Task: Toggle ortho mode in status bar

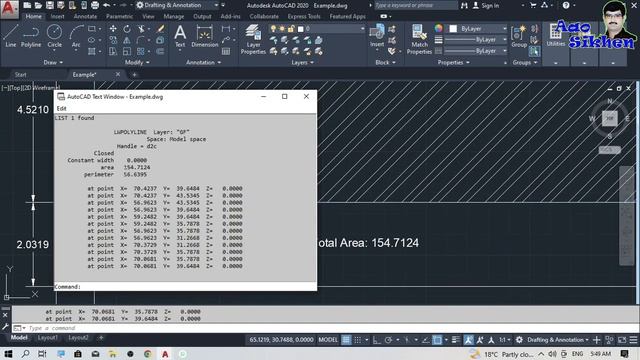Action: (x=376, y=340)
